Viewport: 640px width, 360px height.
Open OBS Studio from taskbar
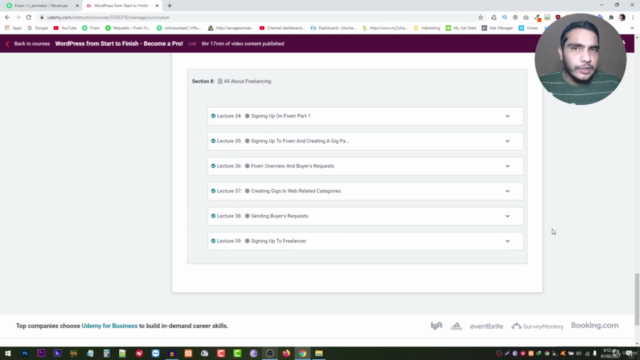[x=270, y=353]
